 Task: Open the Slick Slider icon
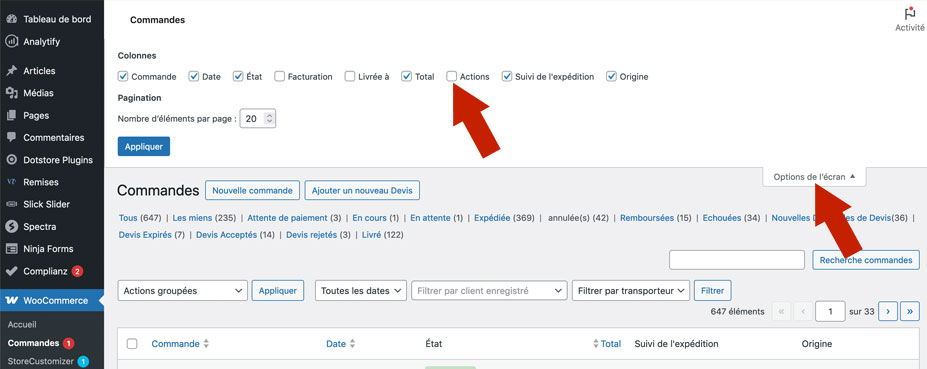point(11,204)
